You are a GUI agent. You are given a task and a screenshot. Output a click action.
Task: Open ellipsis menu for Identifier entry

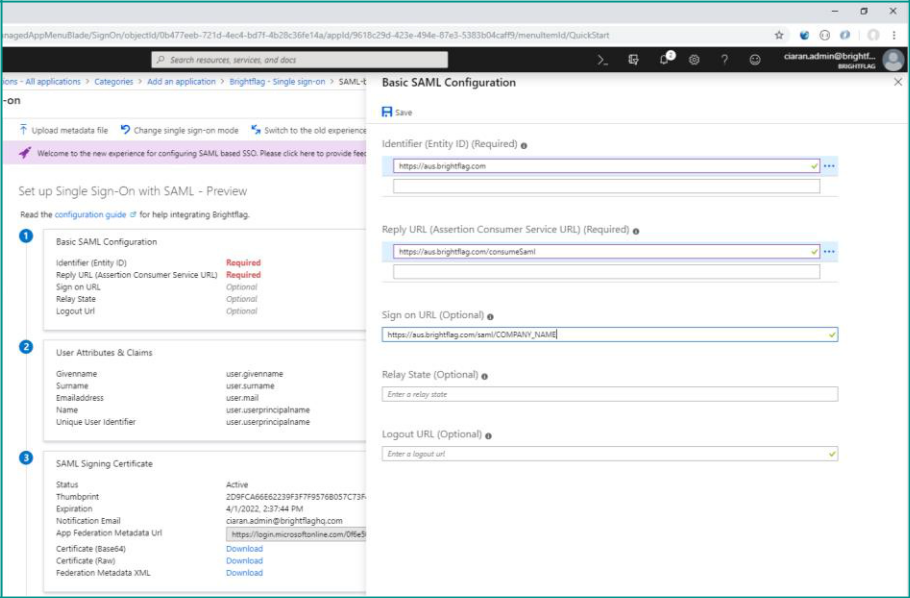(x=829, y=166)
